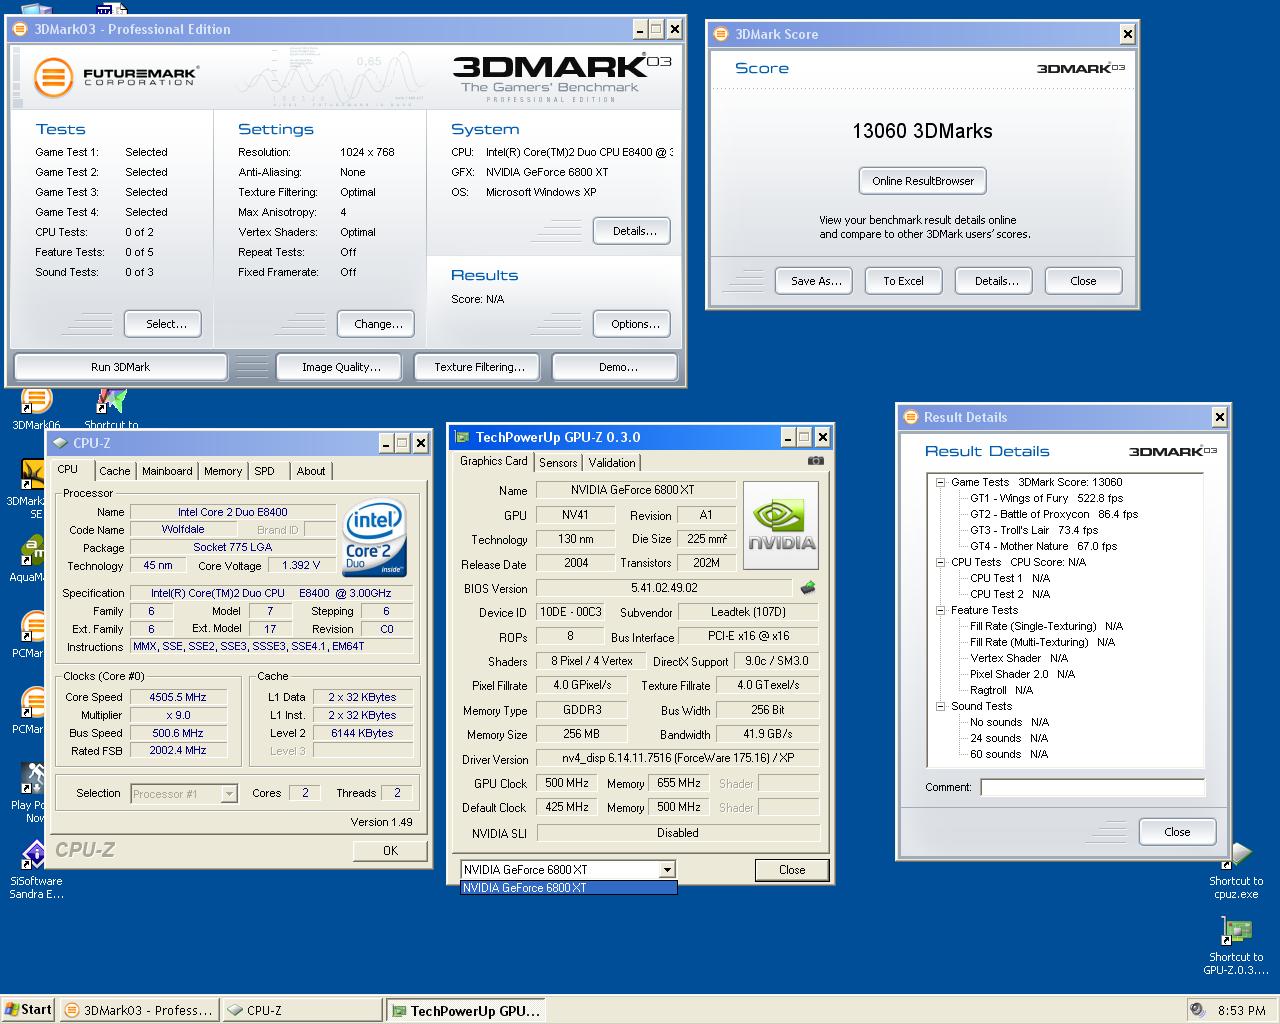Click the Futuremark orange logo in 3DMark03

click(x=53, y=77)
